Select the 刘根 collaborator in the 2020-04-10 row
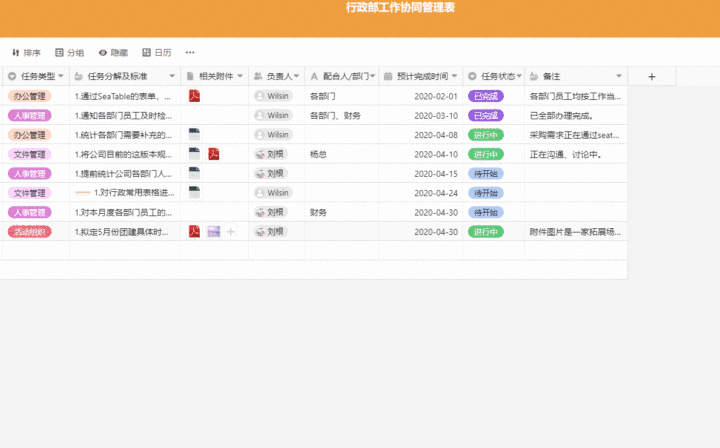Image resolution: width=720 pixels, height=448 pixels. click(x=270, y=154)
